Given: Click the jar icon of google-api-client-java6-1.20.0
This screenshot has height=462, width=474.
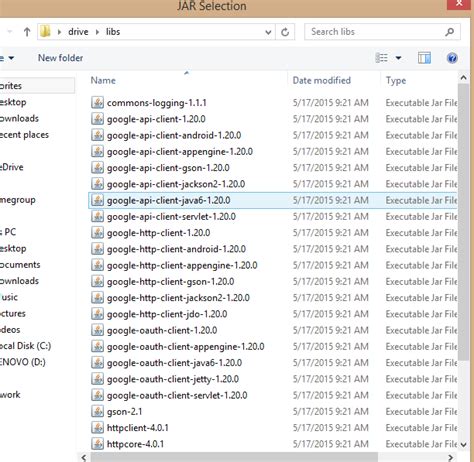Looking at the screenshot, I should [97, 200].
